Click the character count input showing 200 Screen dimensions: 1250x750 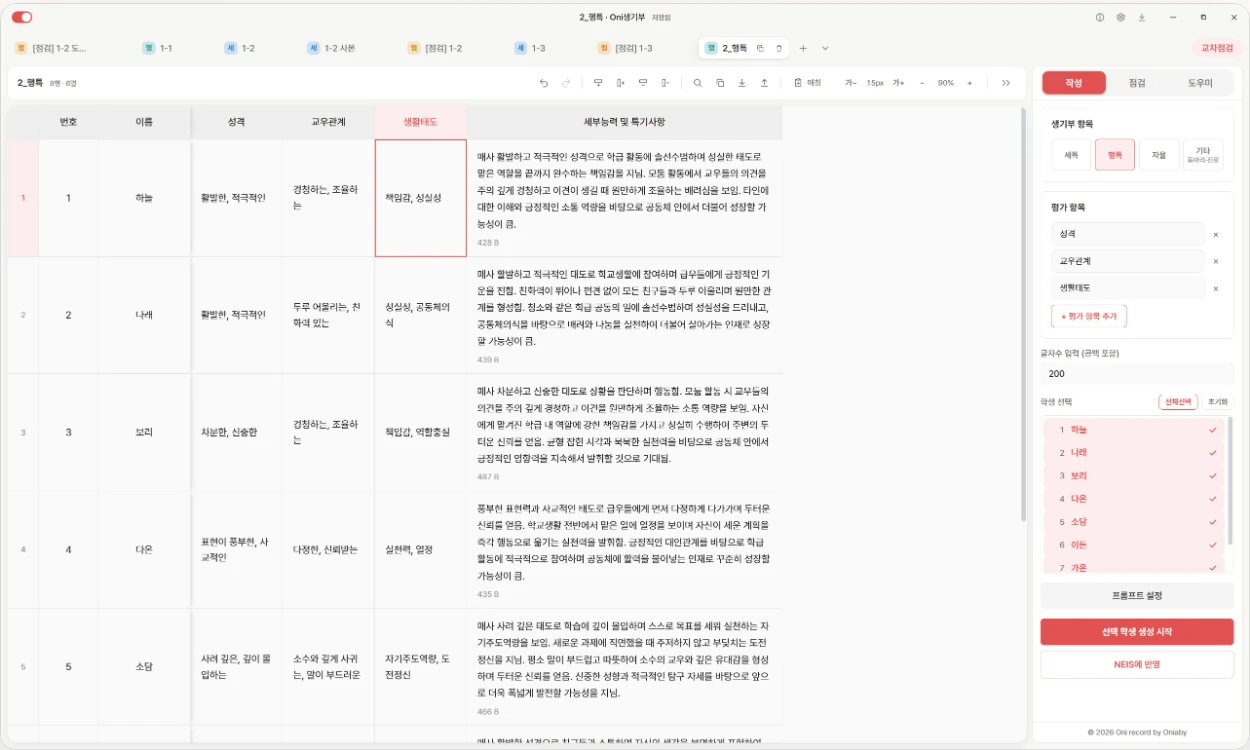(1137, 374)
